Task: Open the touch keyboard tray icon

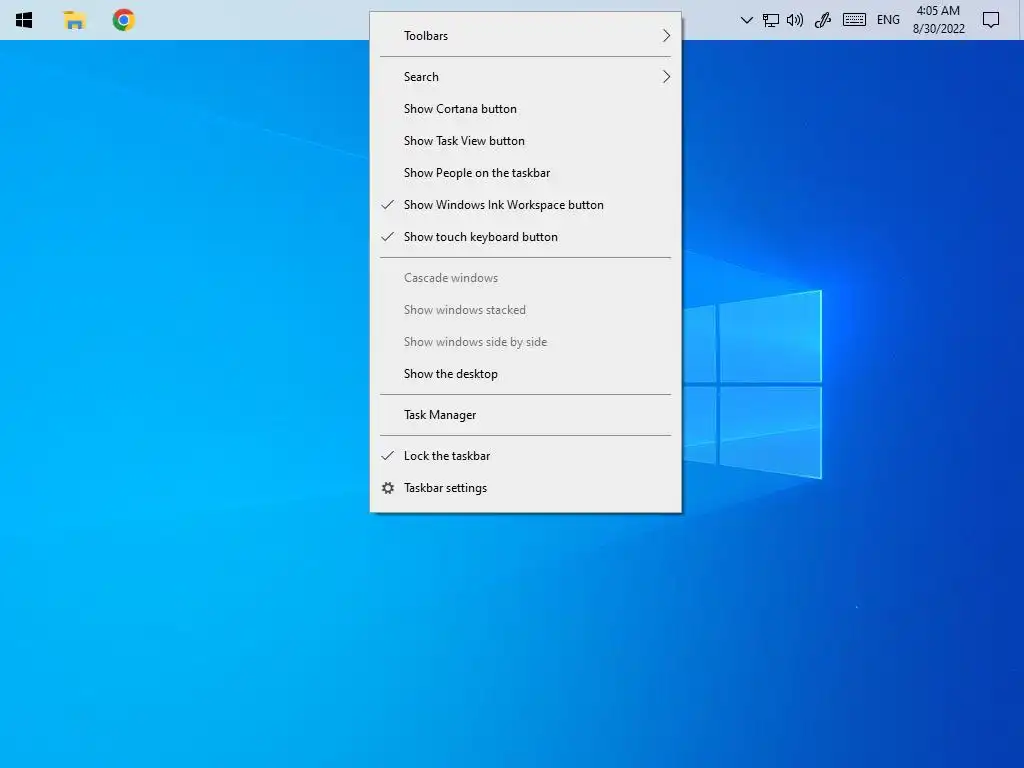Action: pyautogui.click(x=854, y=20)
